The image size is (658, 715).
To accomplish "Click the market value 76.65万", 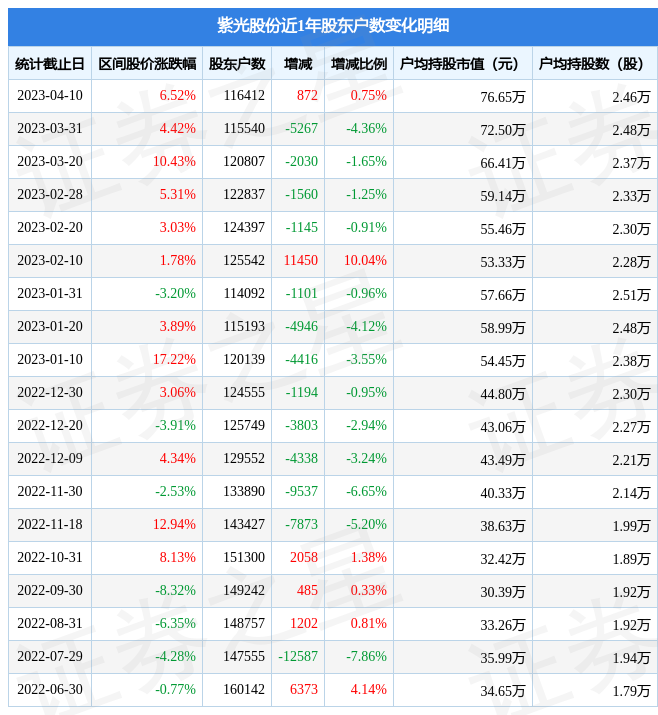I will (x=503, y=97).
